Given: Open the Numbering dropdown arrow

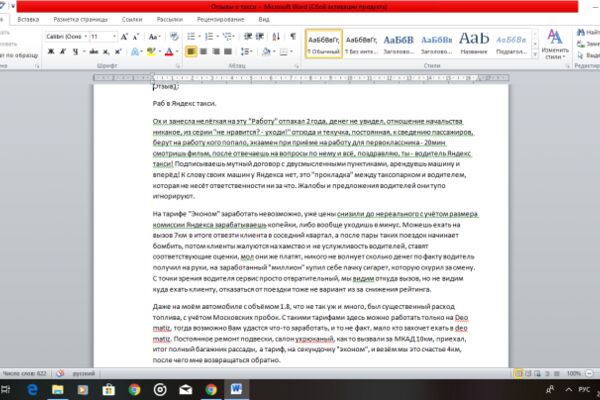Looking at the screenshot, I should coord(217,37).
